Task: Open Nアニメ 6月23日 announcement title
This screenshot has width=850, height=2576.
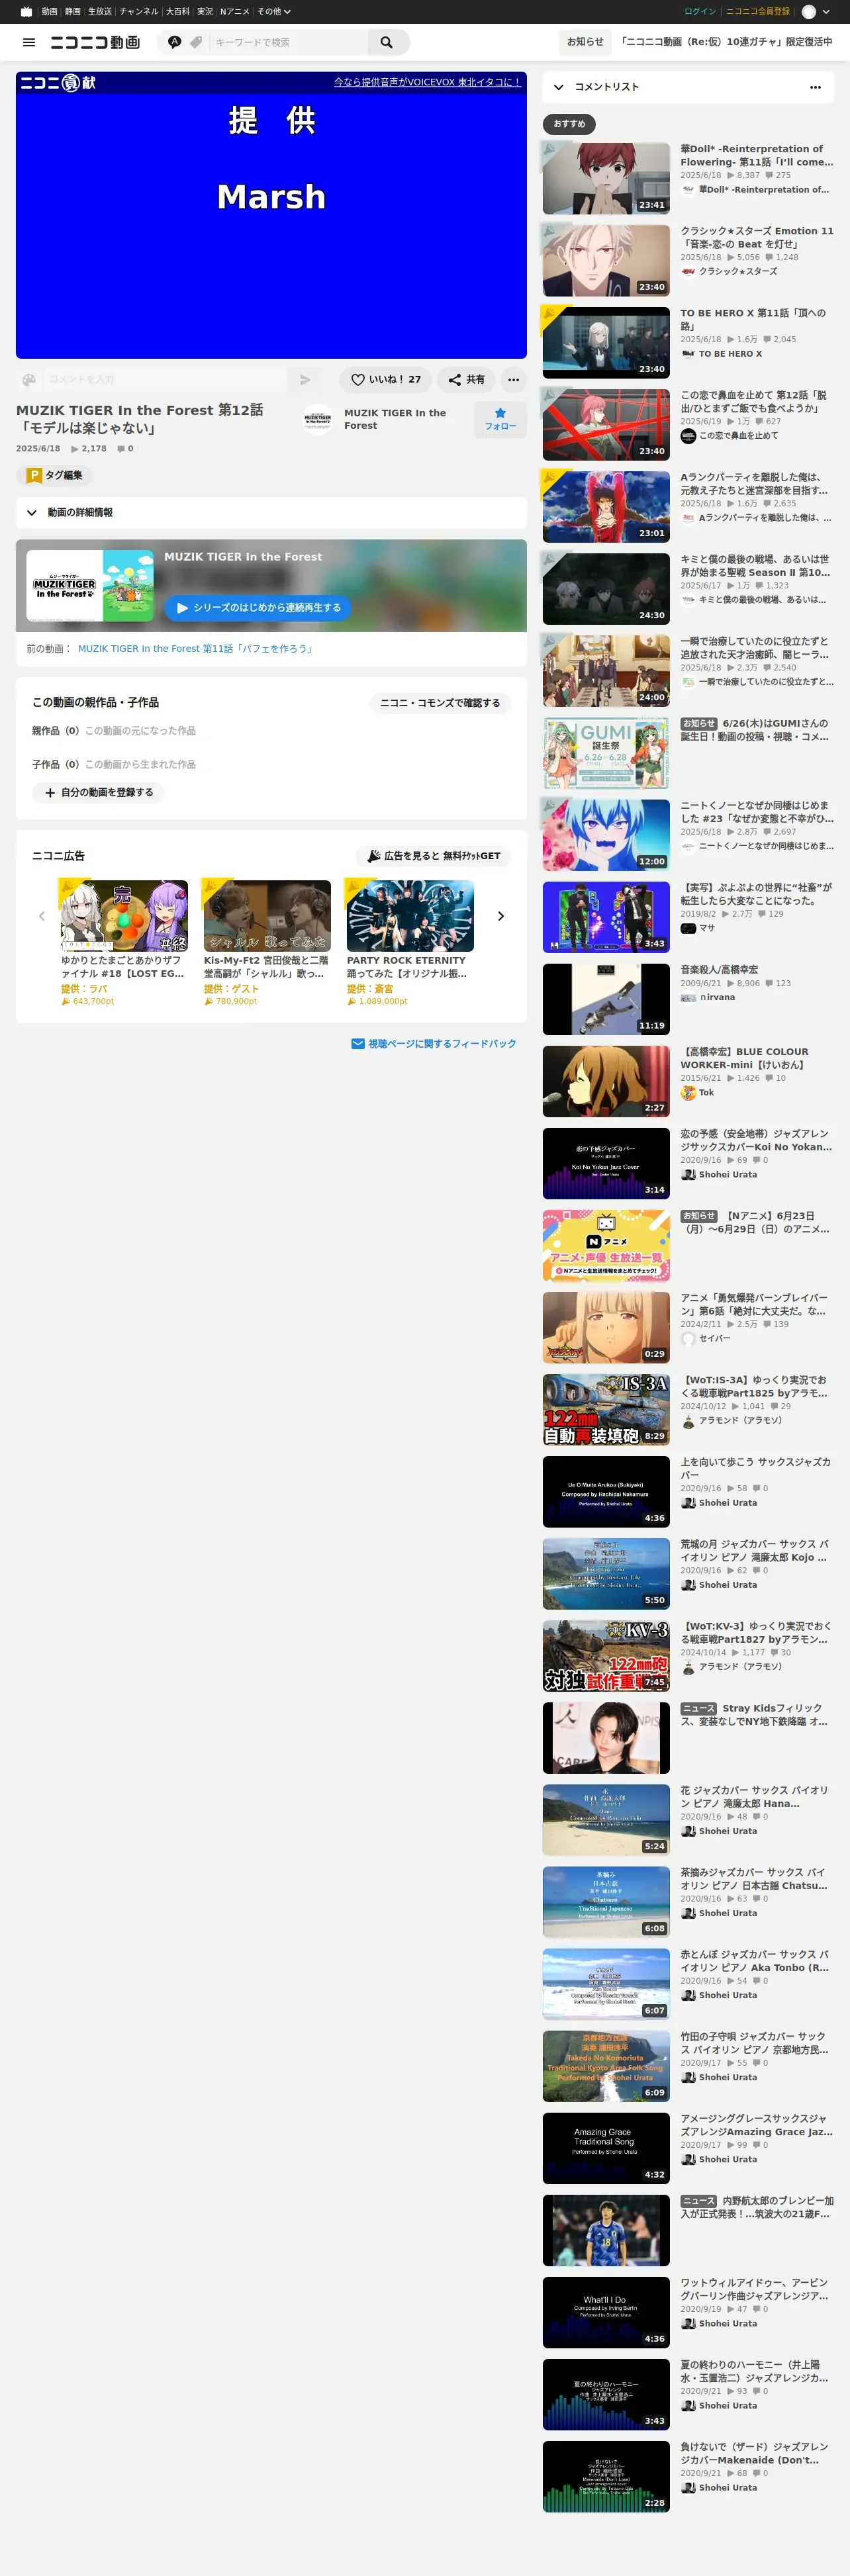Action: click(x=756, y=1223)
